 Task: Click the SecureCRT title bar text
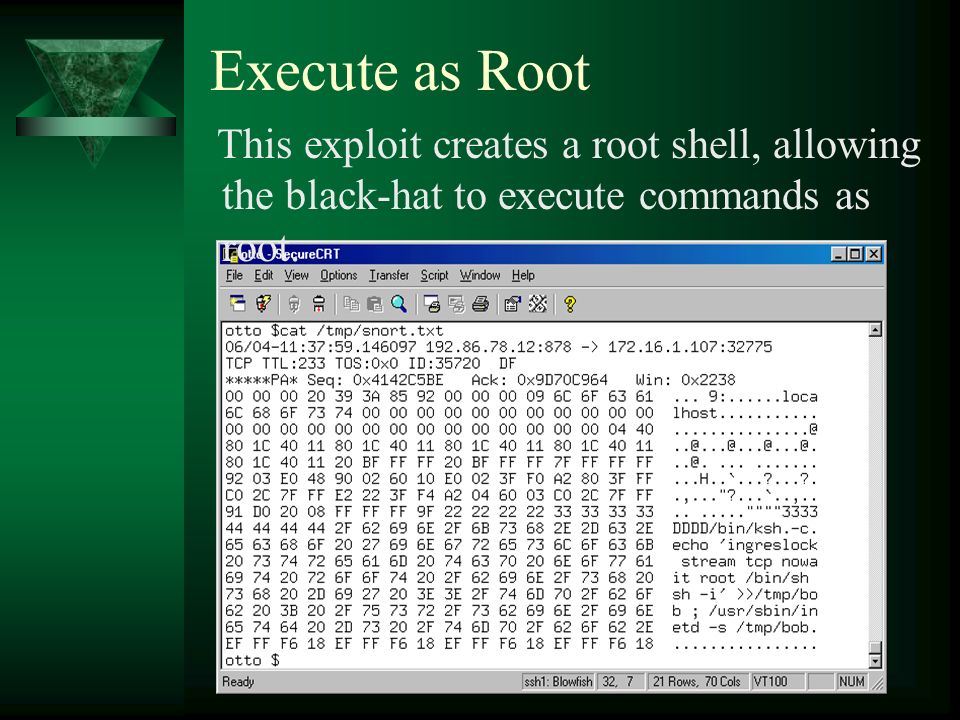pyautogui.click(x=290, y=254)
